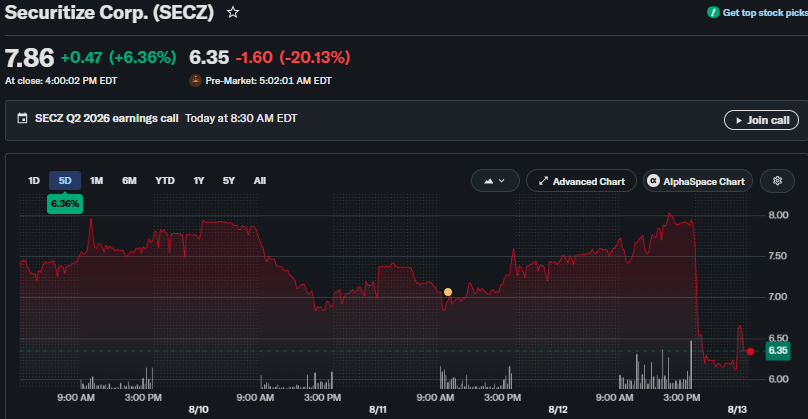Click the -1.60 (-20.13%) change text
The height and width of the screenshot is (419, 808).
tap(293, 57)
